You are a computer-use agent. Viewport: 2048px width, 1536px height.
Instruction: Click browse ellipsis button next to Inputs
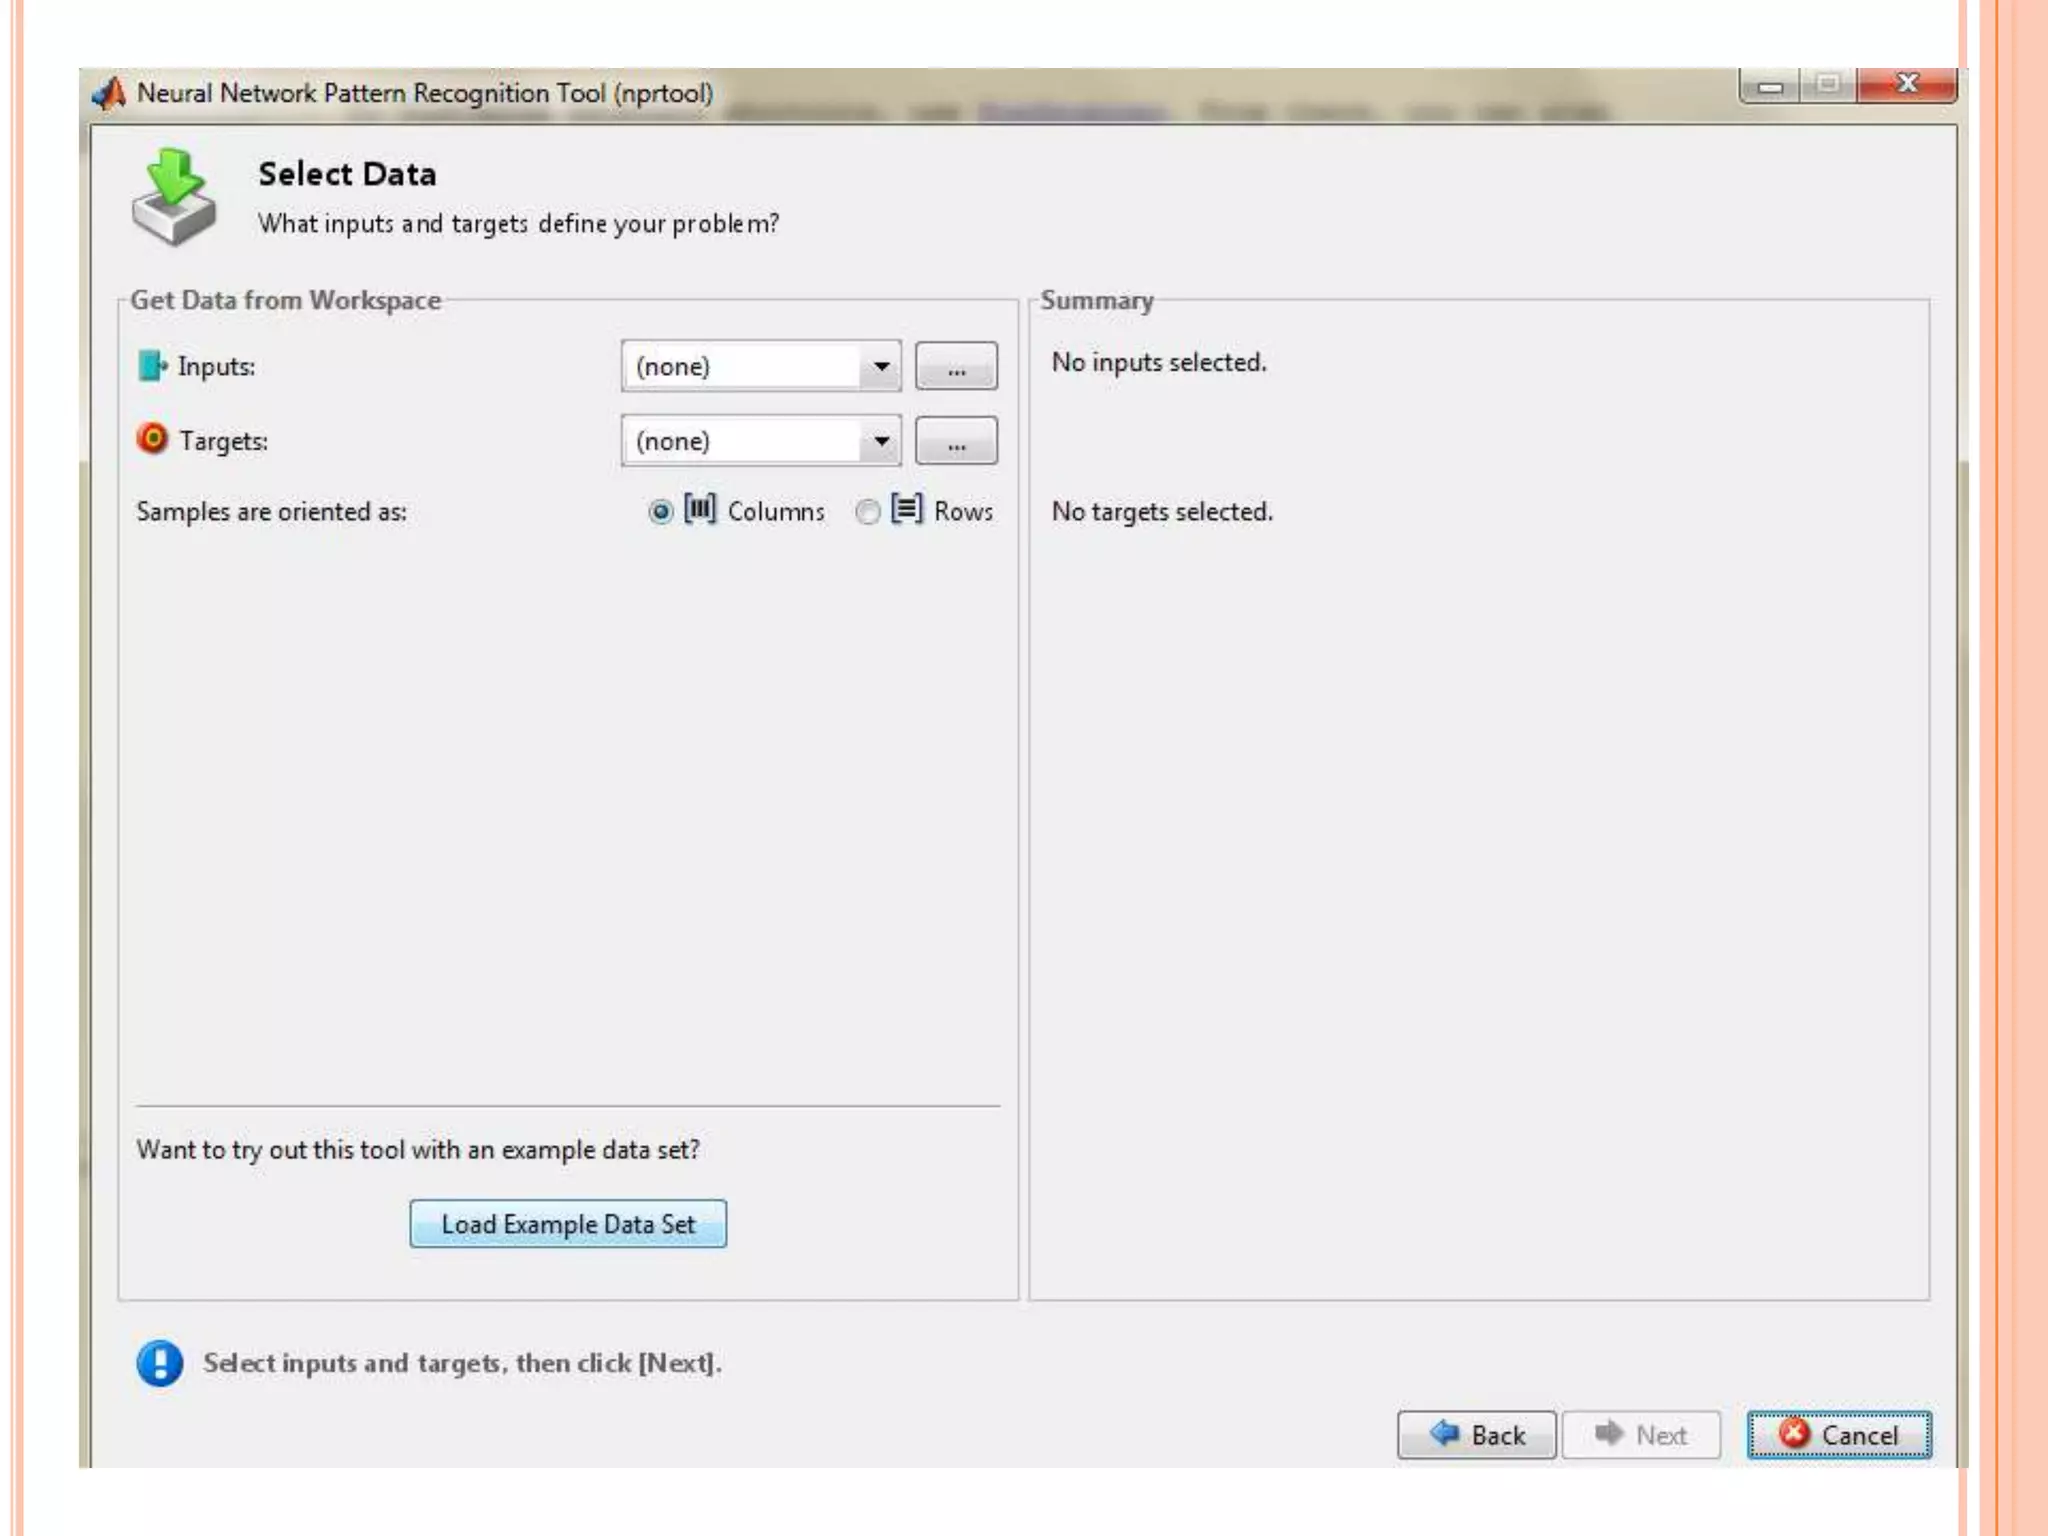[956, 366]
